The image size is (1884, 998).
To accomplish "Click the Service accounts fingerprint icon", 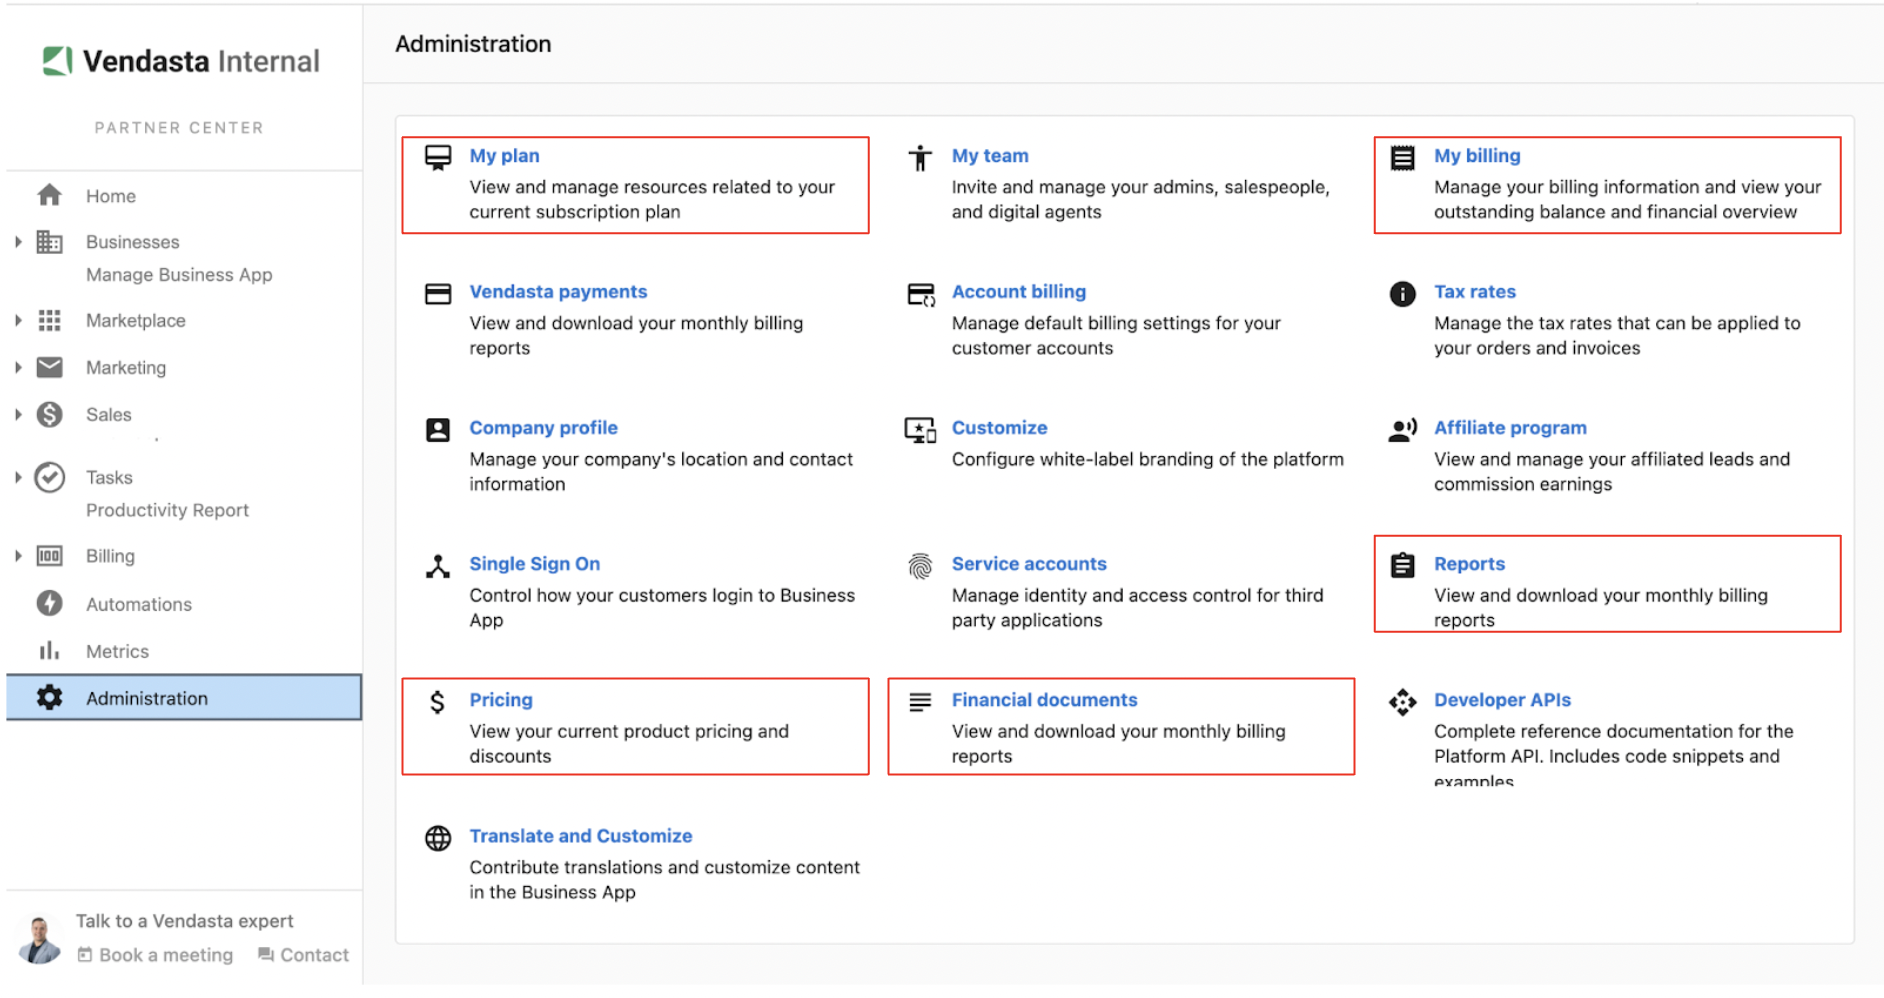I will (x=920, y=566).
